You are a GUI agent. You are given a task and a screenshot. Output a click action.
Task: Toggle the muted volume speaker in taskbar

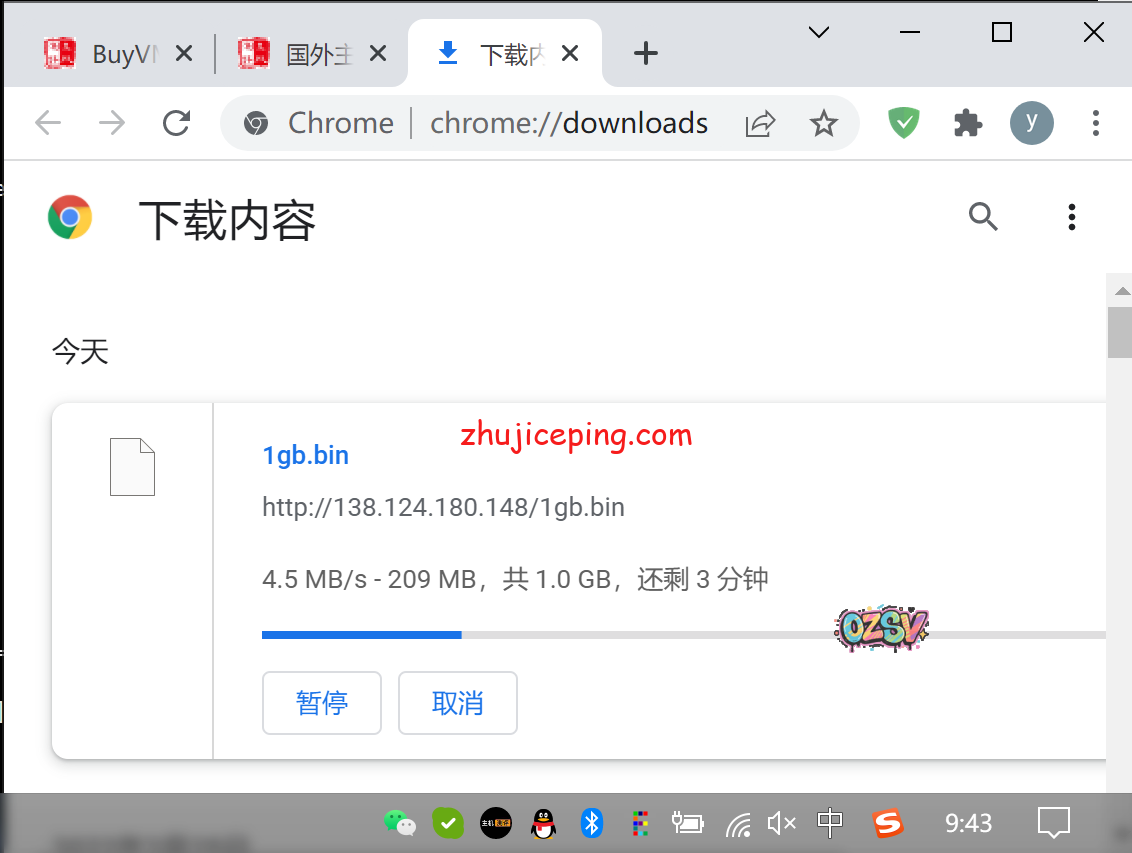[x=781, y=823]
